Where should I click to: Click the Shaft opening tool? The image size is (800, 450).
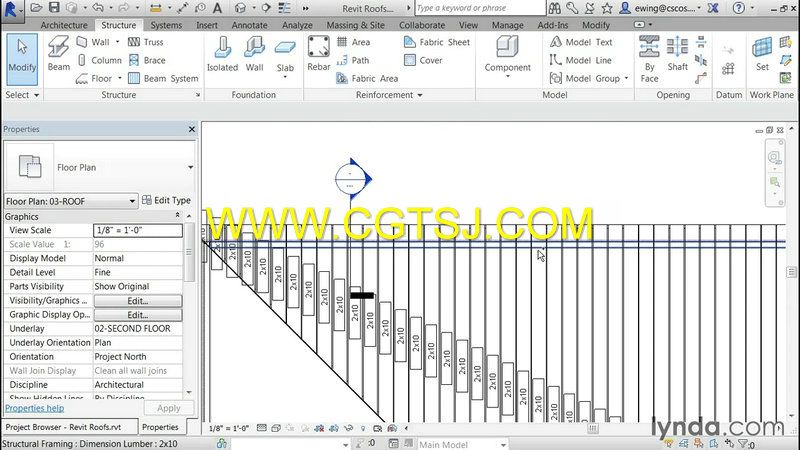coord(677,53)
